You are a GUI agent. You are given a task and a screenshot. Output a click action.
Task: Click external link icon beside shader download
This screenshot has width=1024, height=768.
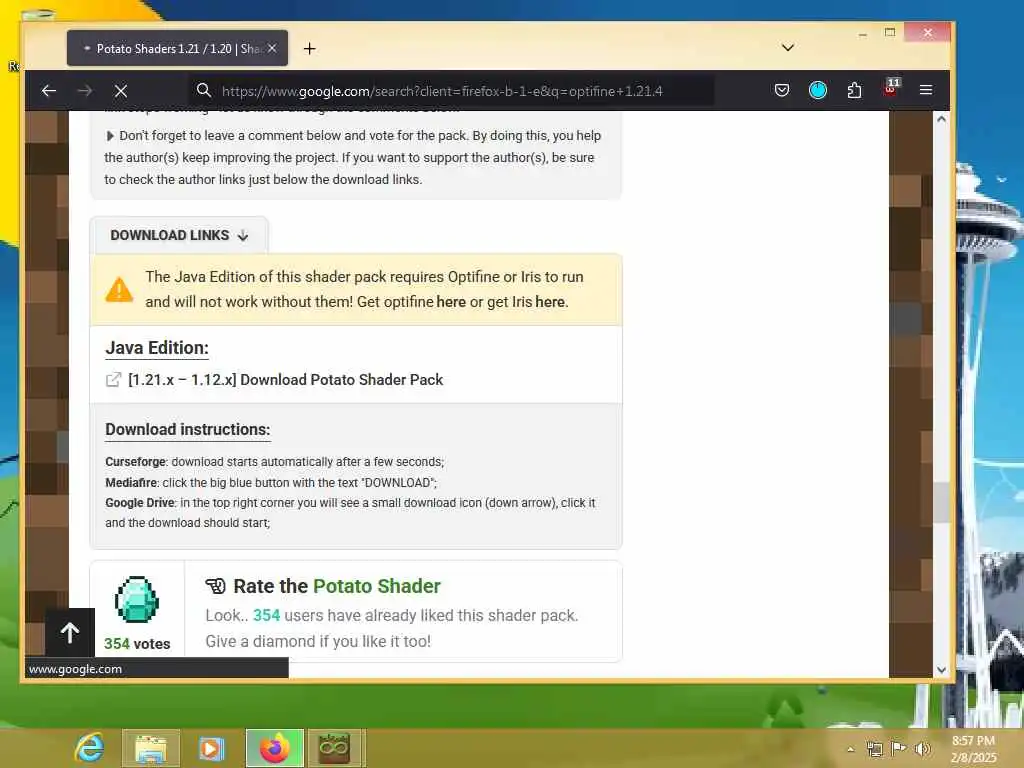pos(113,379)
